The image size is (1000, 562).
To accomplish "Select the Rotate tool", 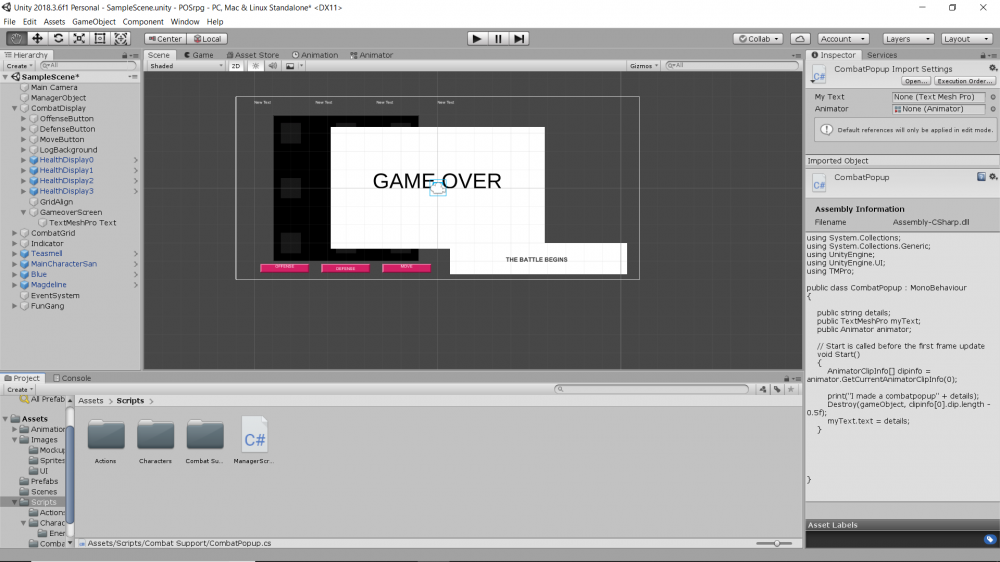I will point(58,39).
